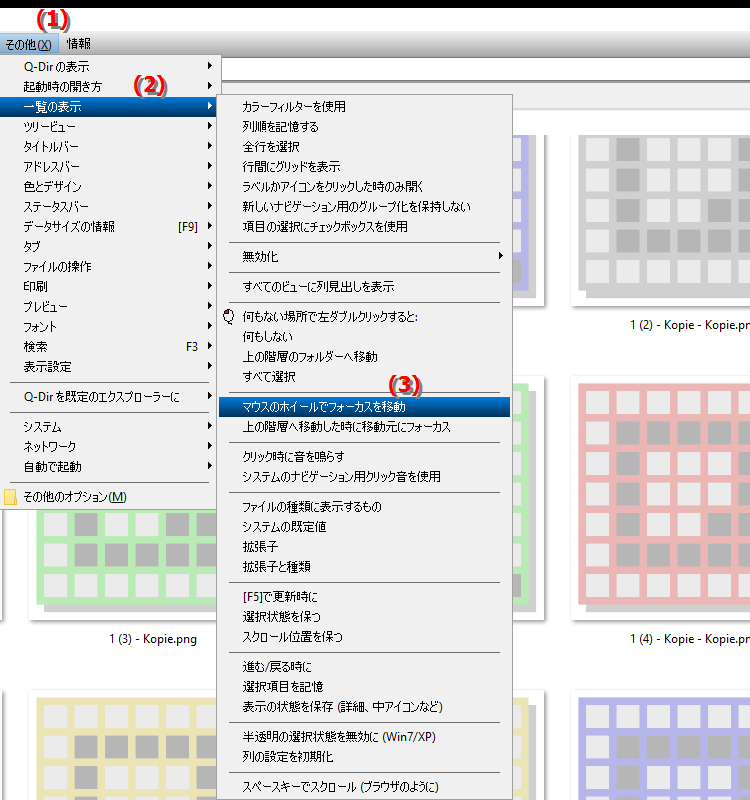
Task: Open the フォント submenu
Action: 110,327
